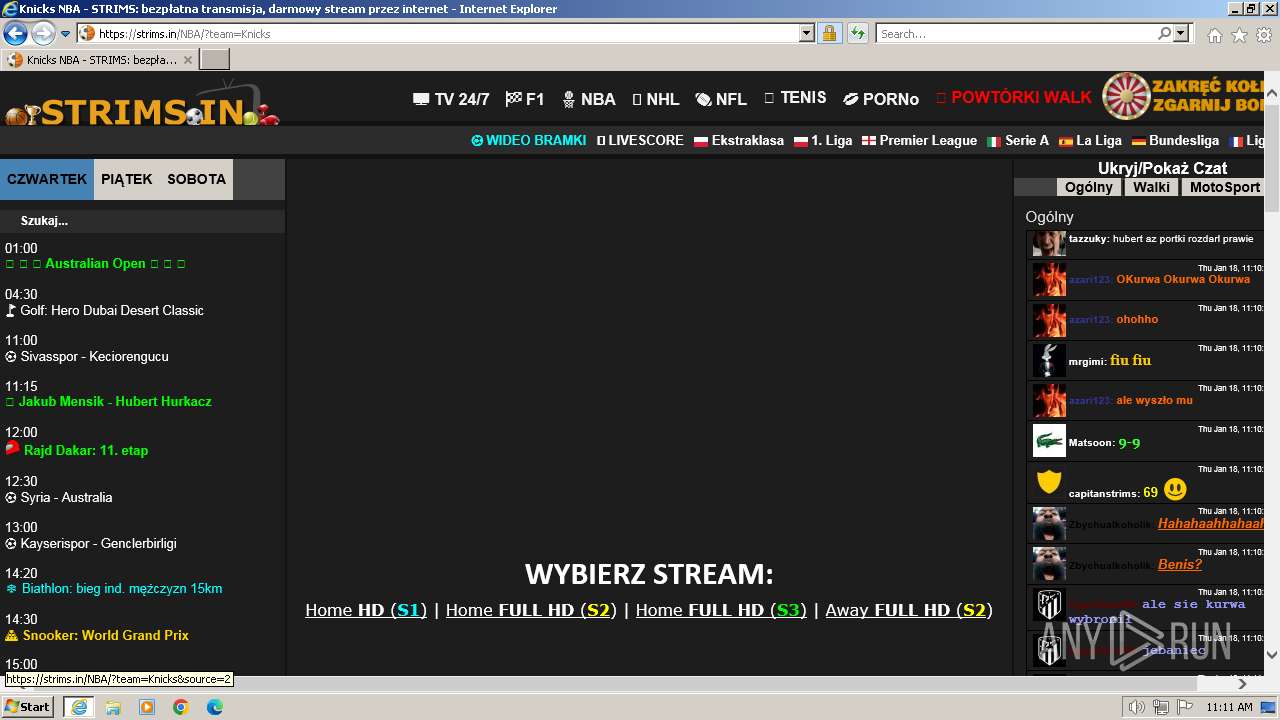Select the Knicks NBA - STRIMS tab
Viewport: 1280px width, 720px height.
100,60
